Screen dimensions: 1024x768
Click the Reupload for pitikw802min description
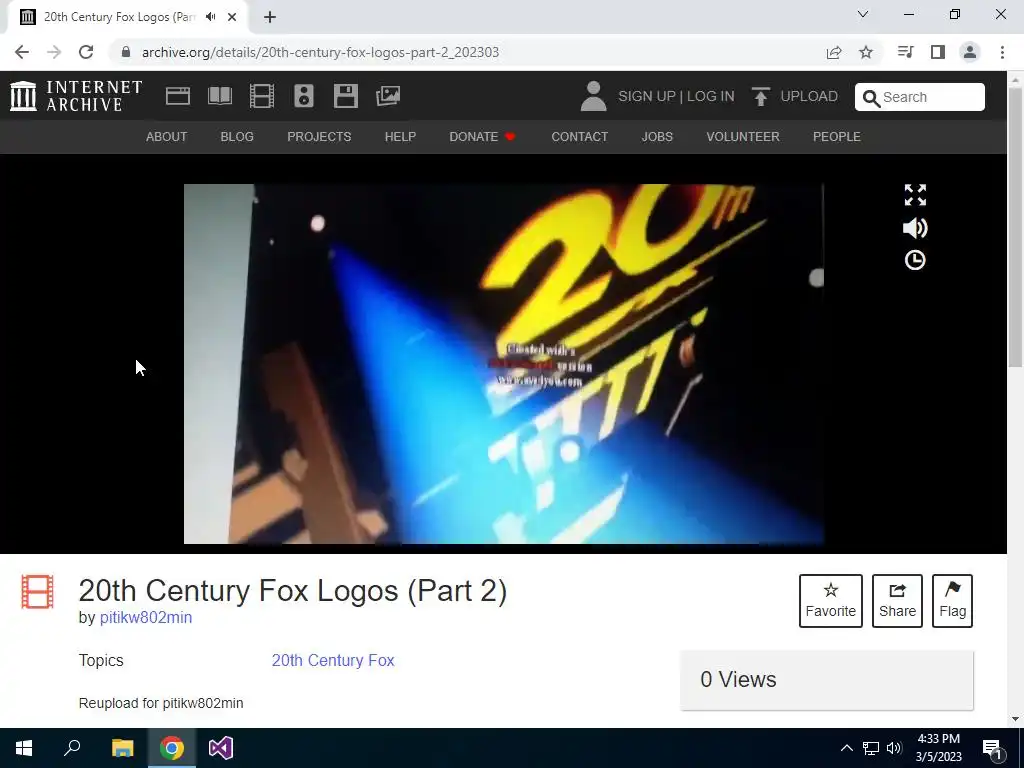161,703
